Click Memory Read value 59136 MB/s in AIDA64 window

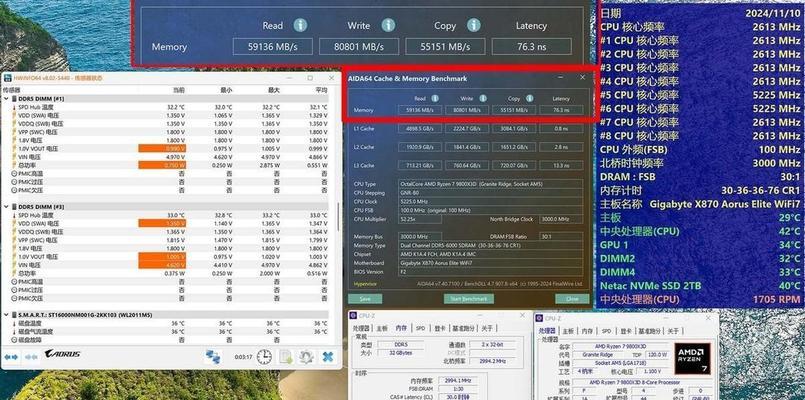(x=419, y=110)
